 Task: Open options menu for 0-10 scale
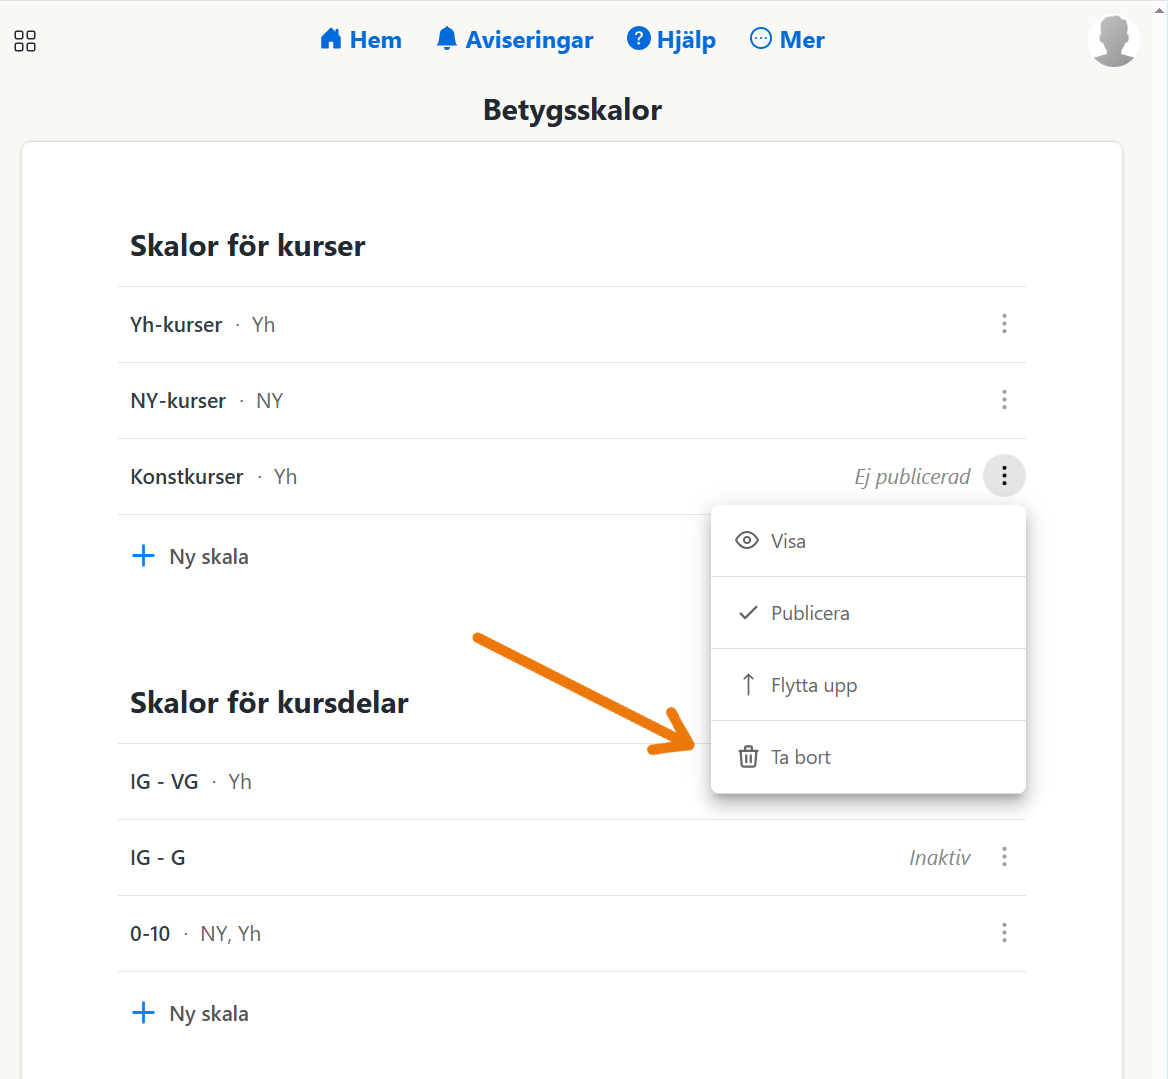point(1004,933)
